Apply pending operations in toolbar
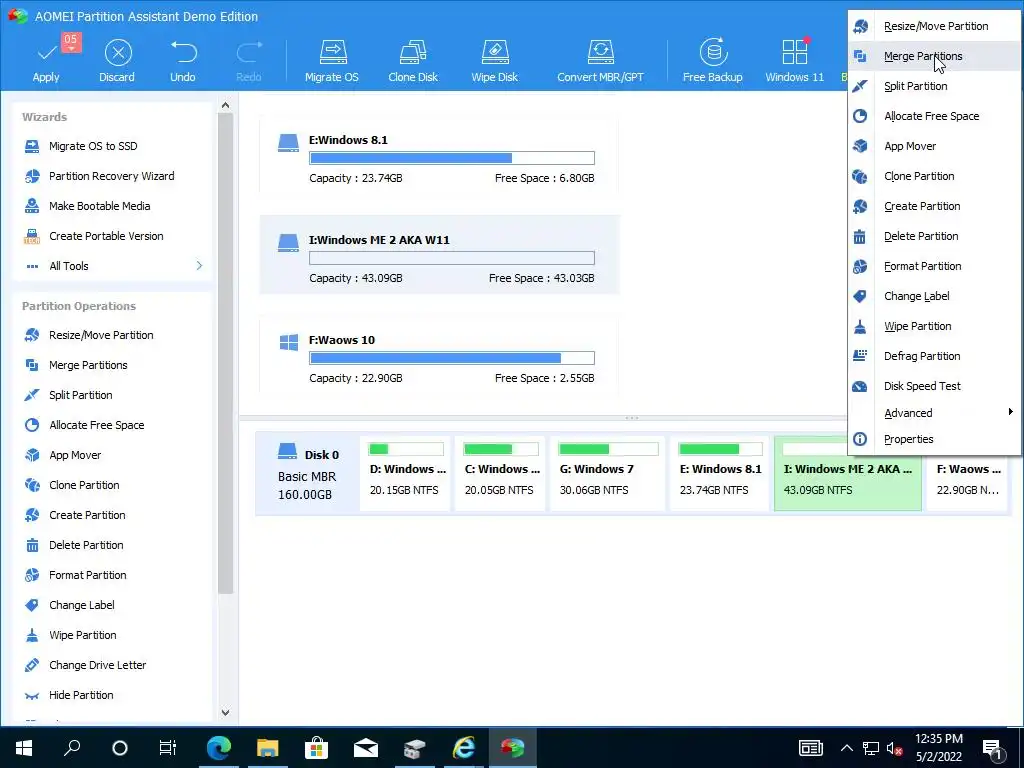This screenshot has height=768, width=1024. 46,61
